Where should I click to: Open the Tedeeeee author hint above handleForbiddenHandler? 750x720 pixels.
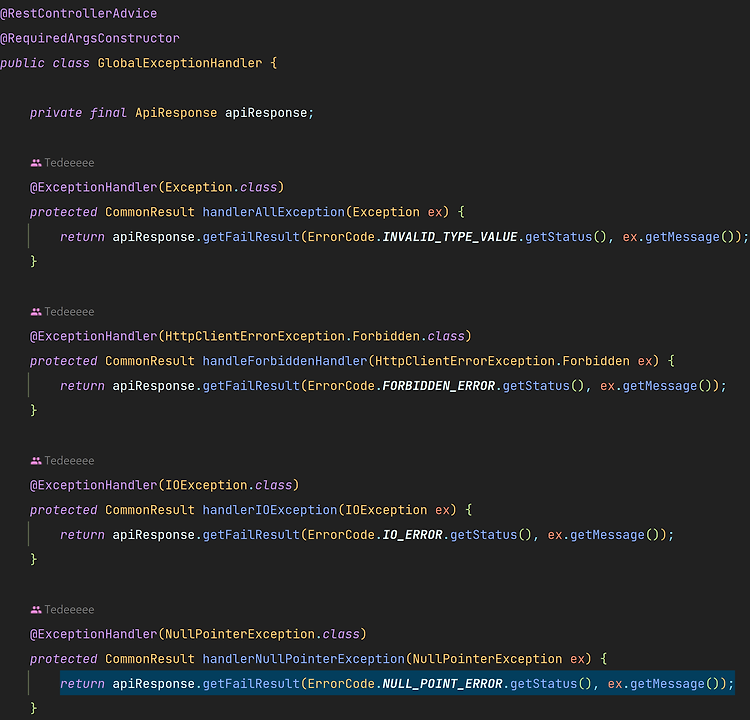(x=69, y=312)
